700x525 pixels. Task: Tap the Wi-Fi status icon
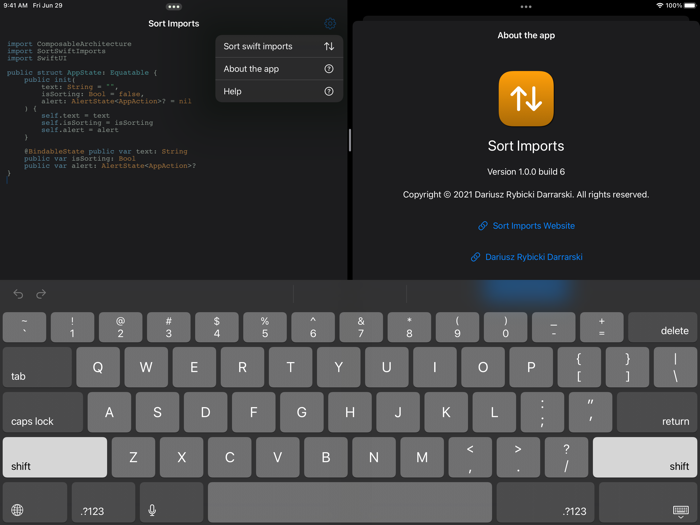[659, 5]
